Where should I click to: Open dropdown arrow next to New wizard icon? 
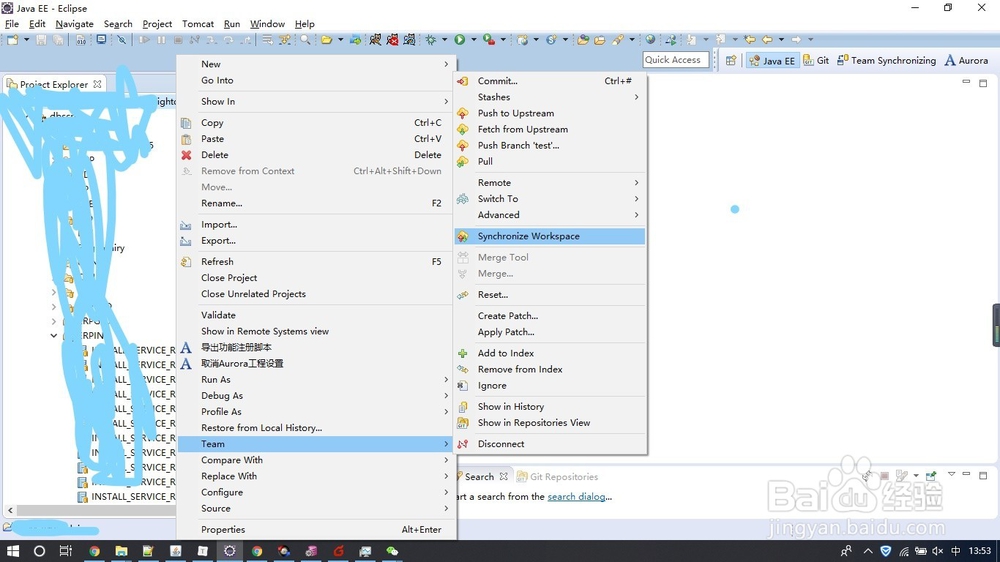(x=26, y=40)
